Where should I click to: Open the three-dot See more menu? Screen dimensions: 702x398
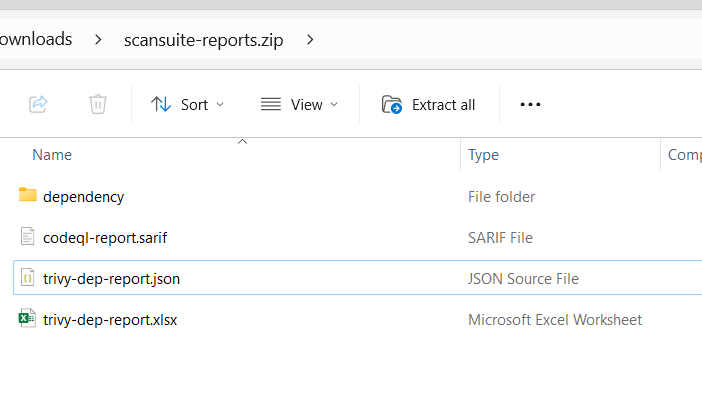[530, 105]
